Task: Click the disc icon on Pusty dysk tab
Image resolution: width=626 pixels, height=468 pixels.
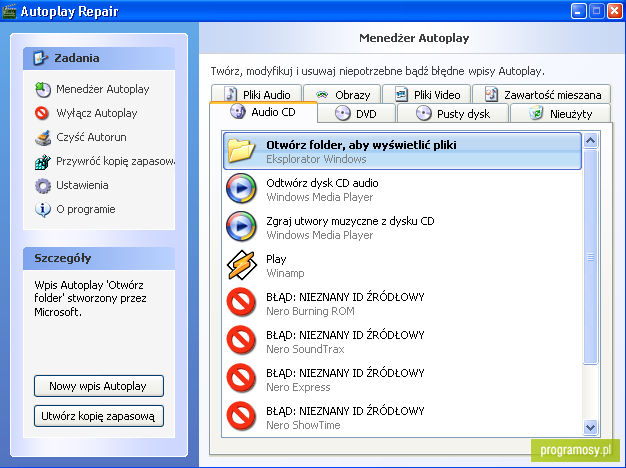Action: pos(424,113)
